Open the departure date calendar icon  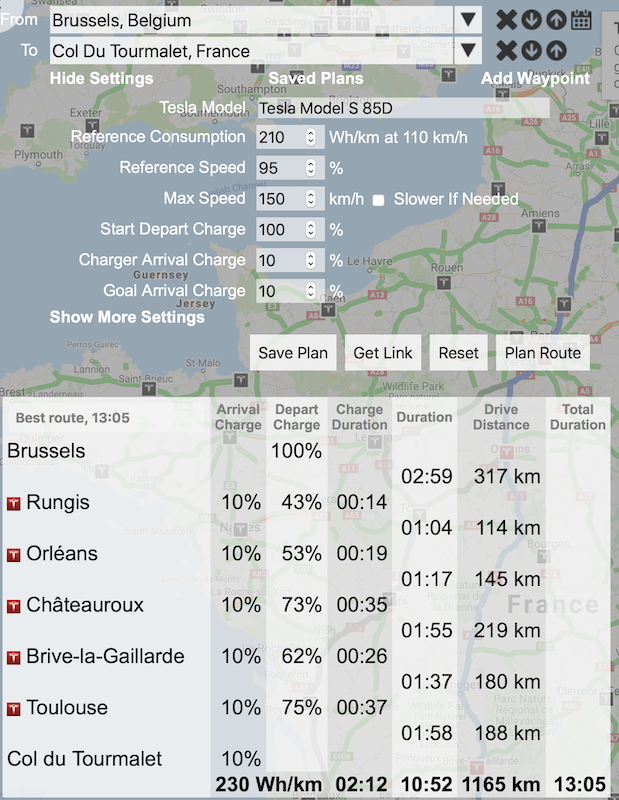[x=581, y=20]
